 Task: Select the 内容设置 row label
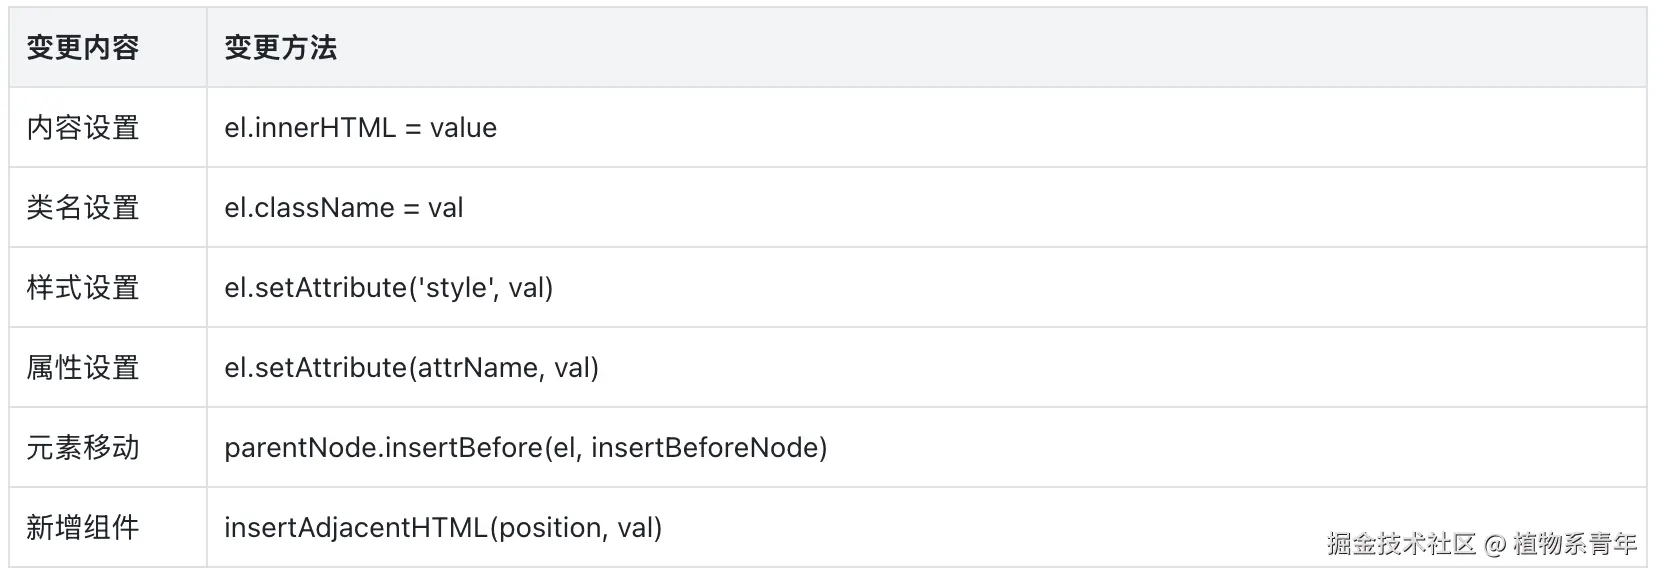click(x=83, y=127)
